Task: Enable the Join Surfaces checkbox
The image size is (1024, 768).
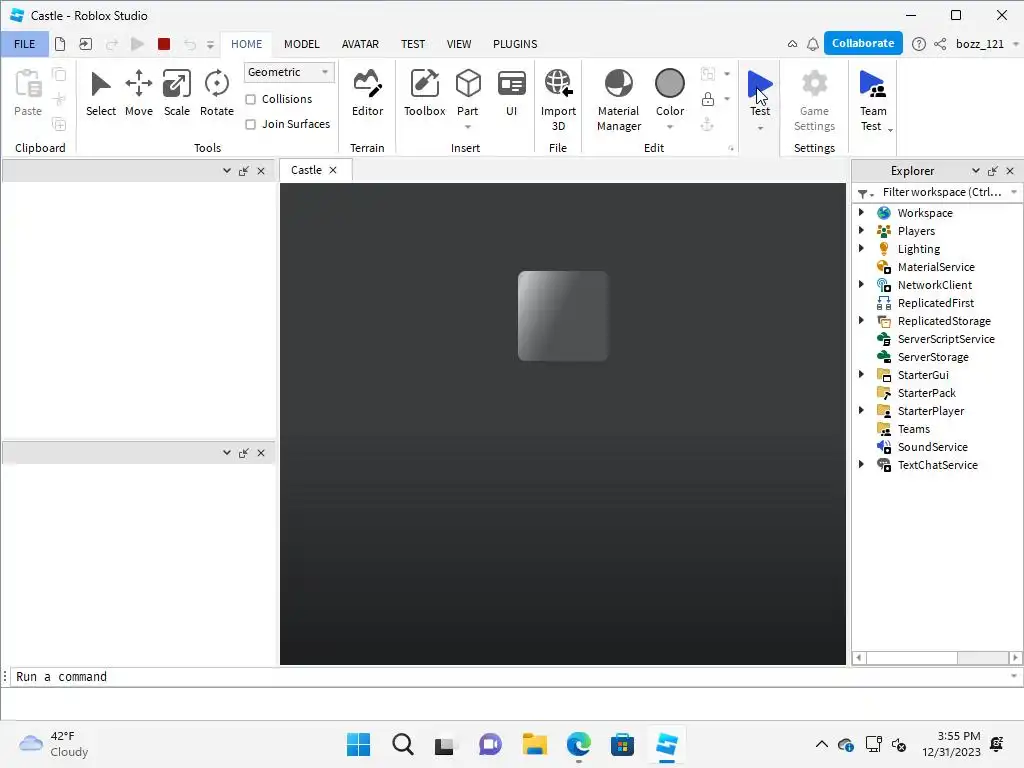Action: (250, 124)
